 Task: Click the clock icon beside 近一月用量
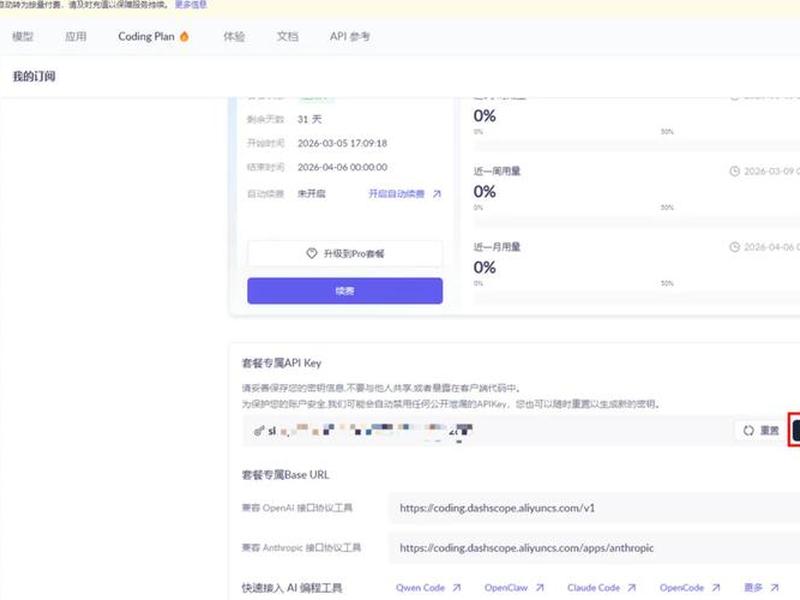(x=735, y=247)
